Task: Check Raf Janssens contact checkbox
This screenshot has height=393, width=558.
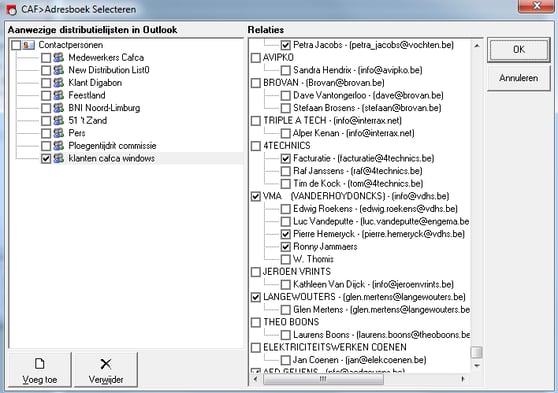Action: [285, 171]
